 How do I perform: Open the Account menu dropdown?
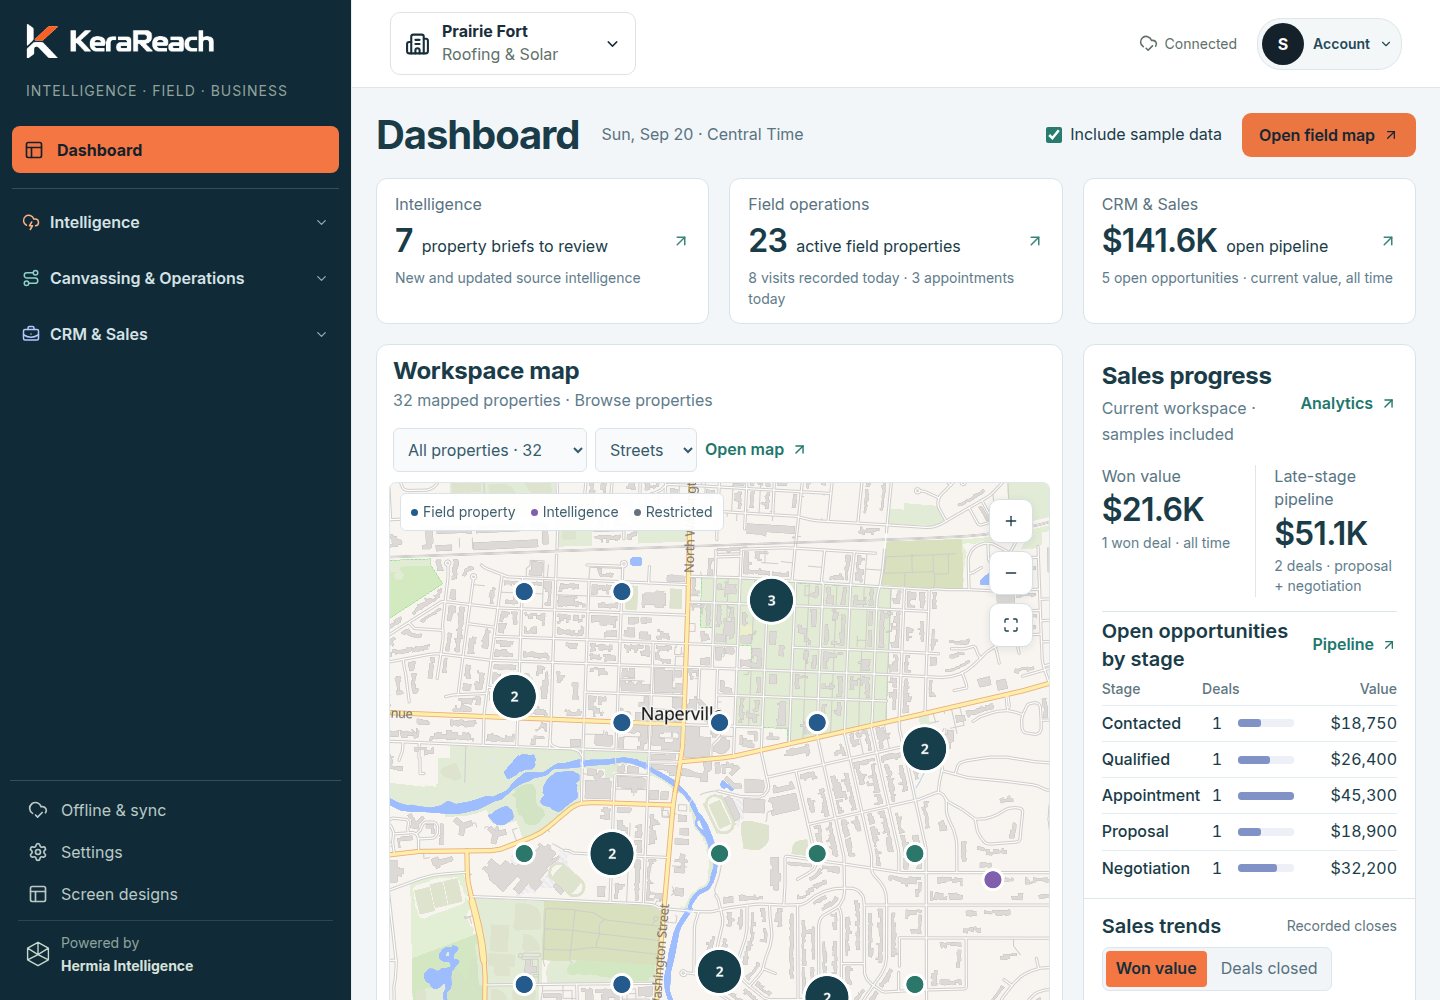coord(1329,44)
